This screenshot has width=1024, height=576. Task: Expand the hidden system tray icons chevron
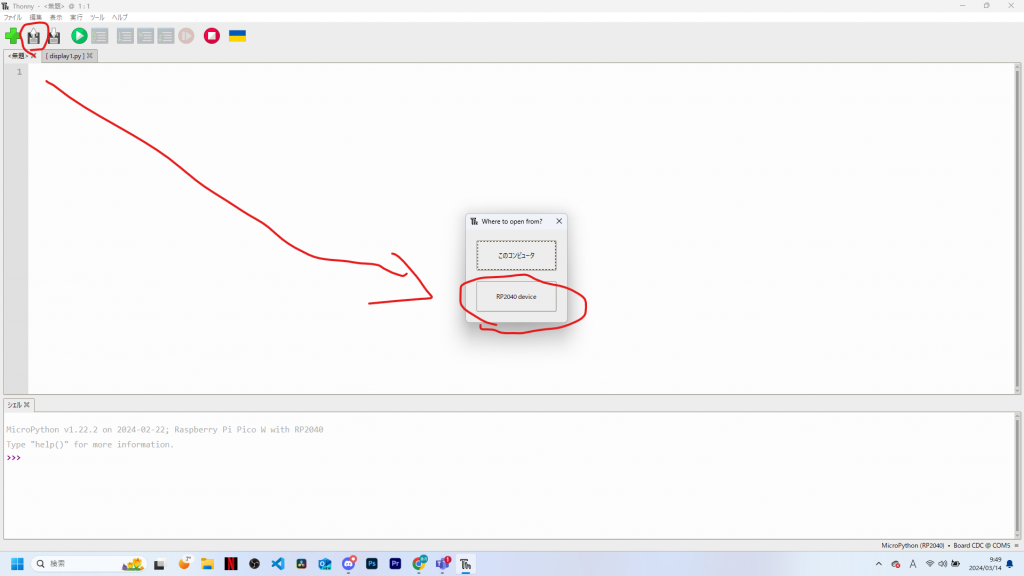point(879,564)
